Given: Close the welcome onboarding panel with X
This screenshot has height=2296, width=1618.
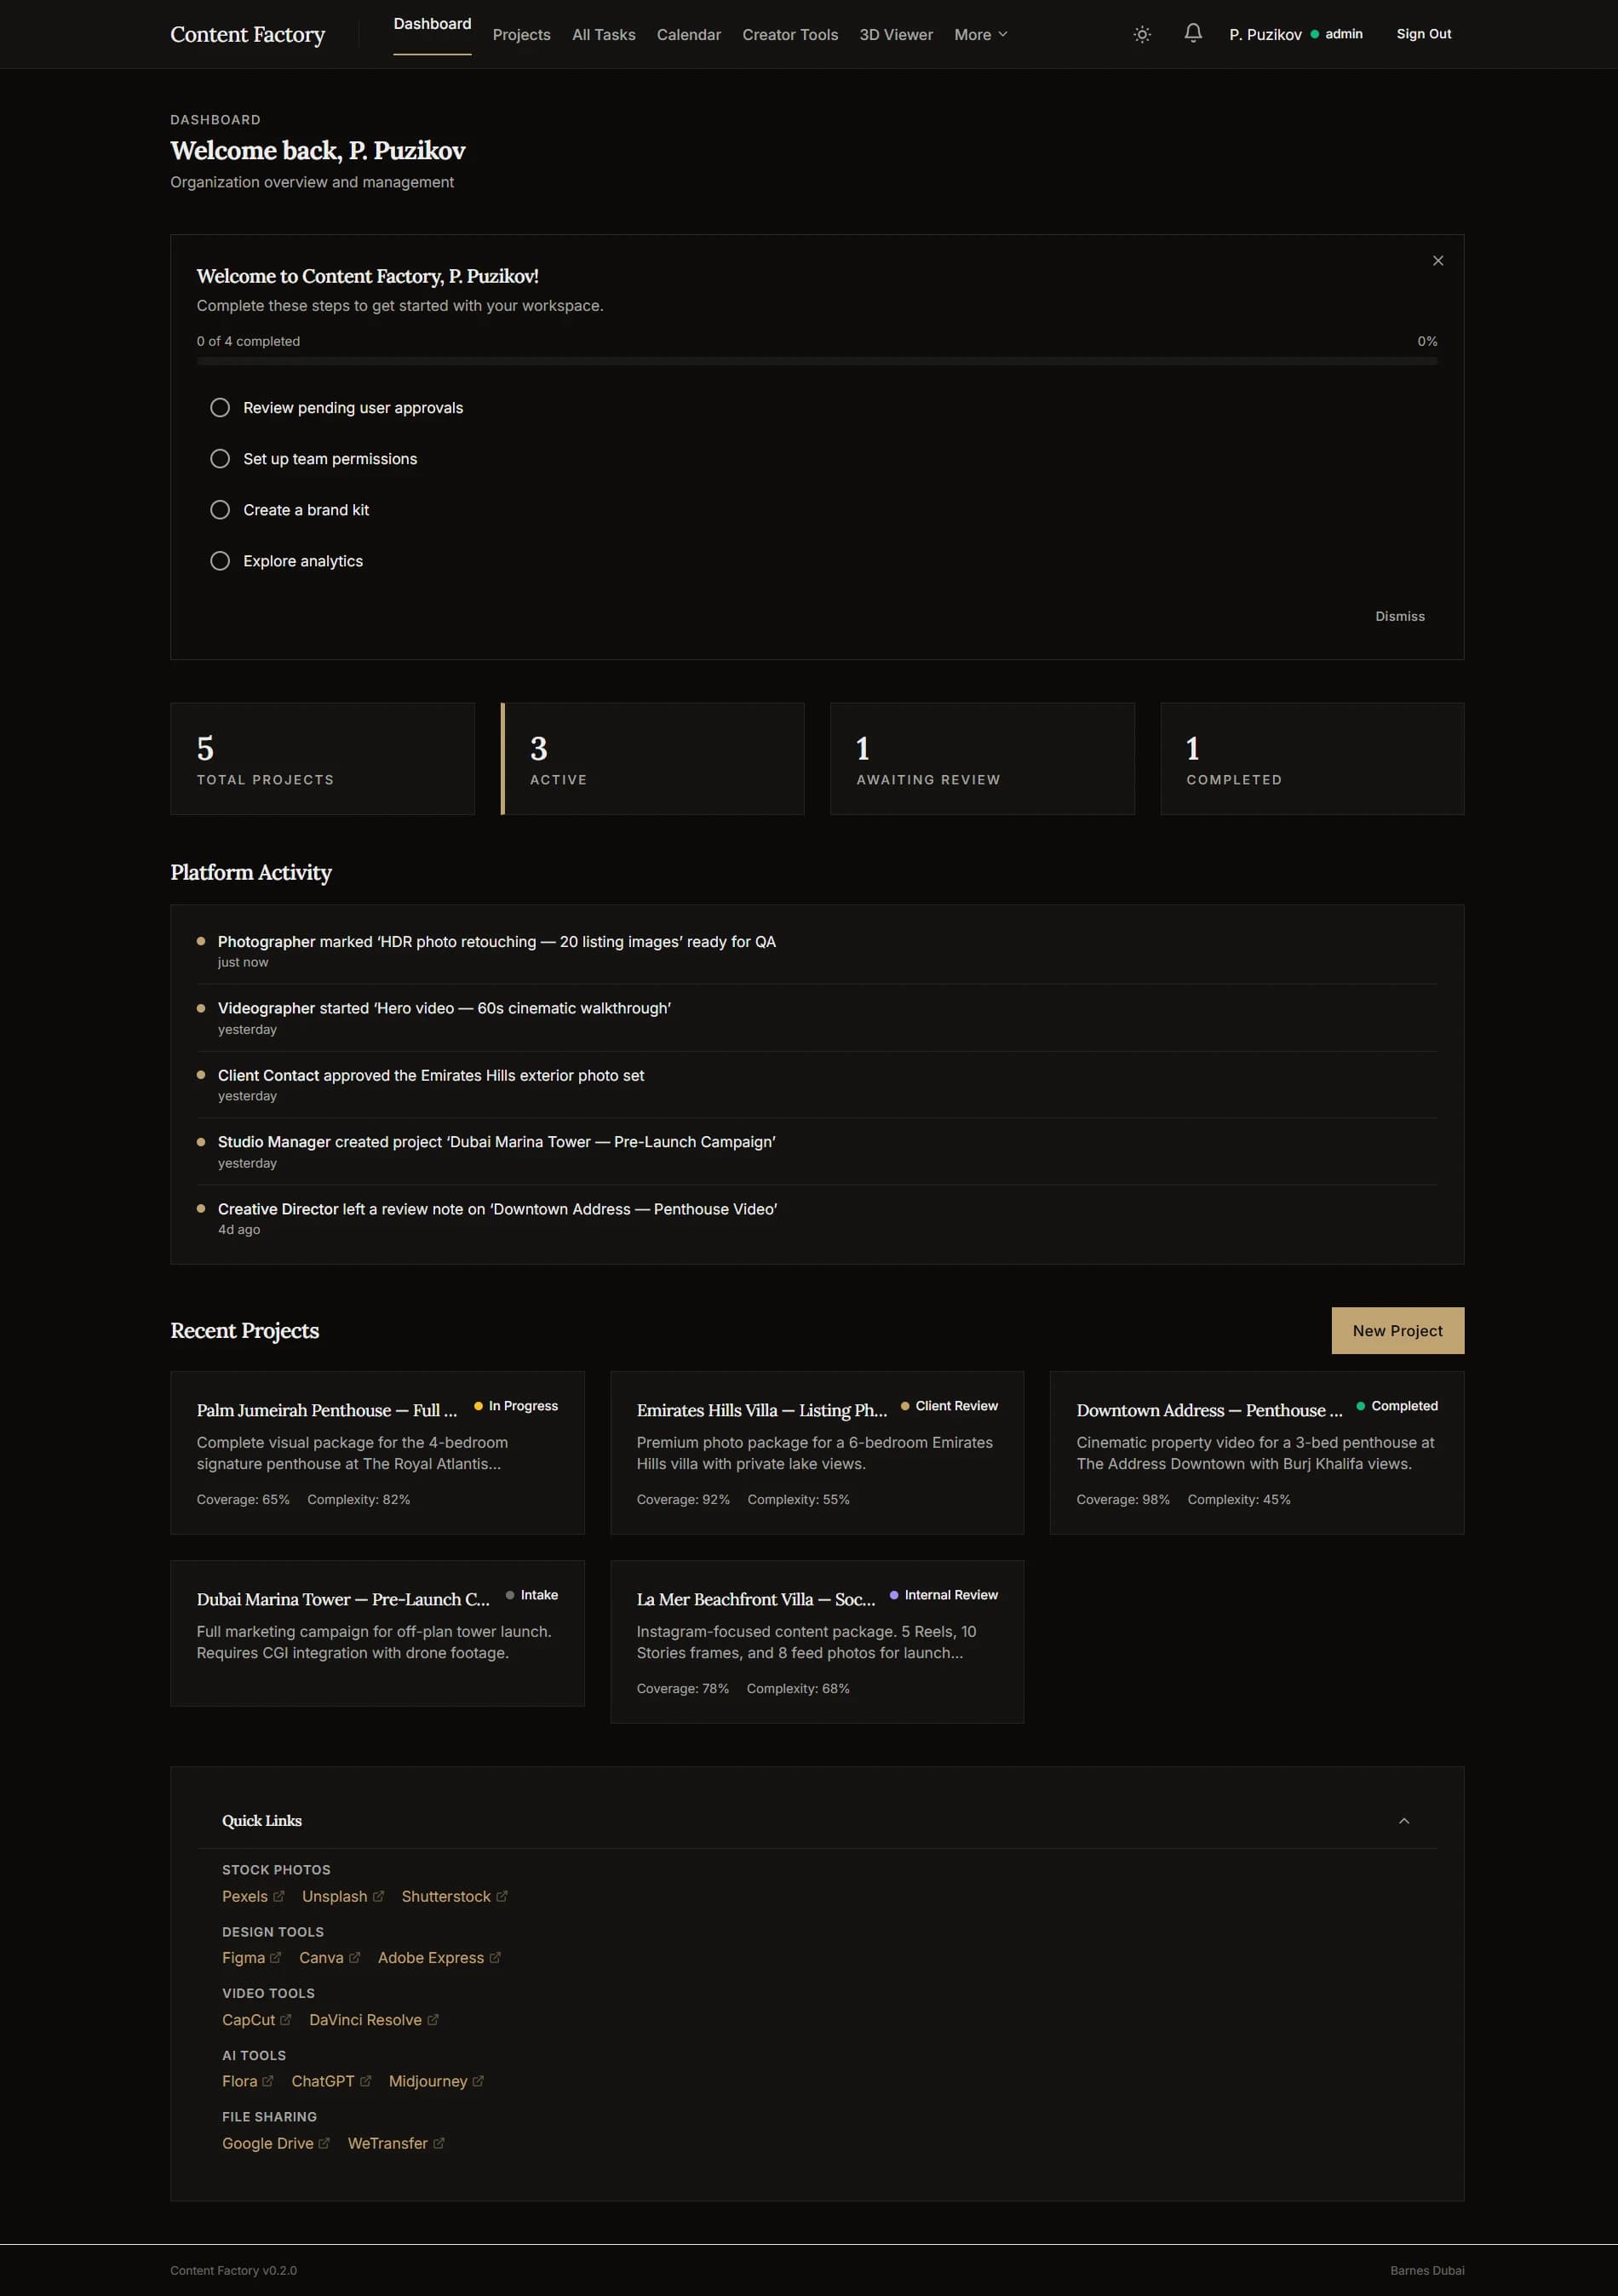Looking at the screenshot, I should point(1438,261).
